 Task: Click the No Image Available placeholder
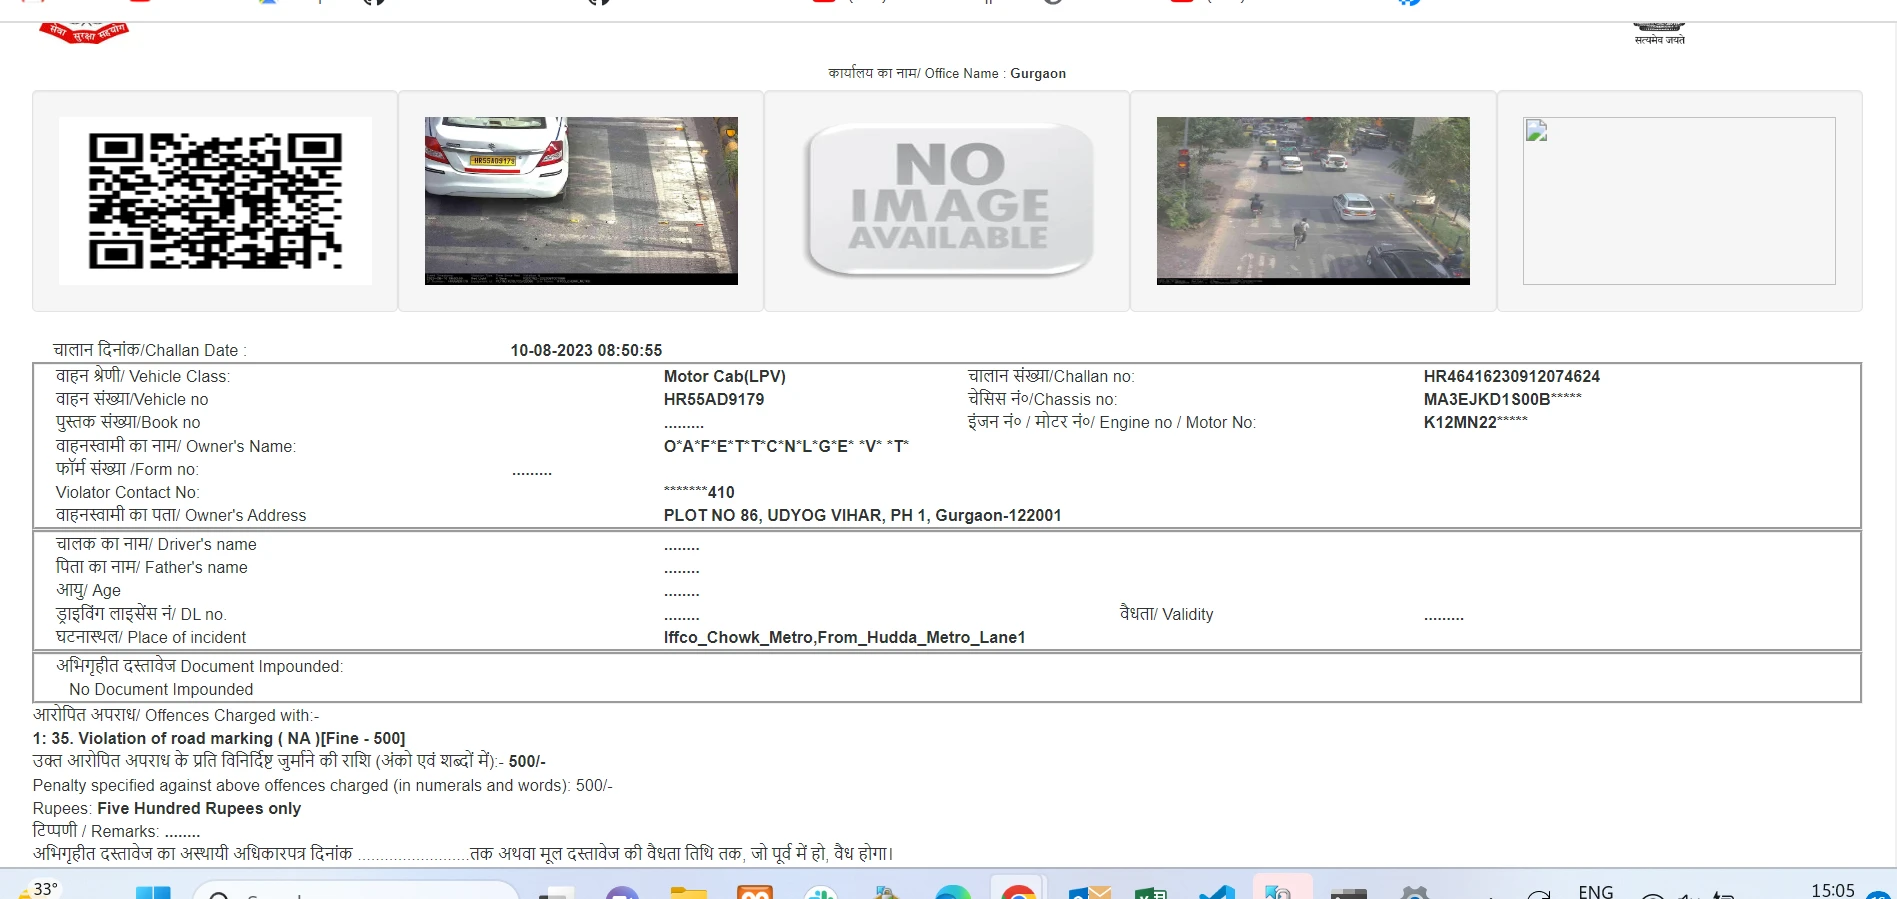click(x=948, y=201)
